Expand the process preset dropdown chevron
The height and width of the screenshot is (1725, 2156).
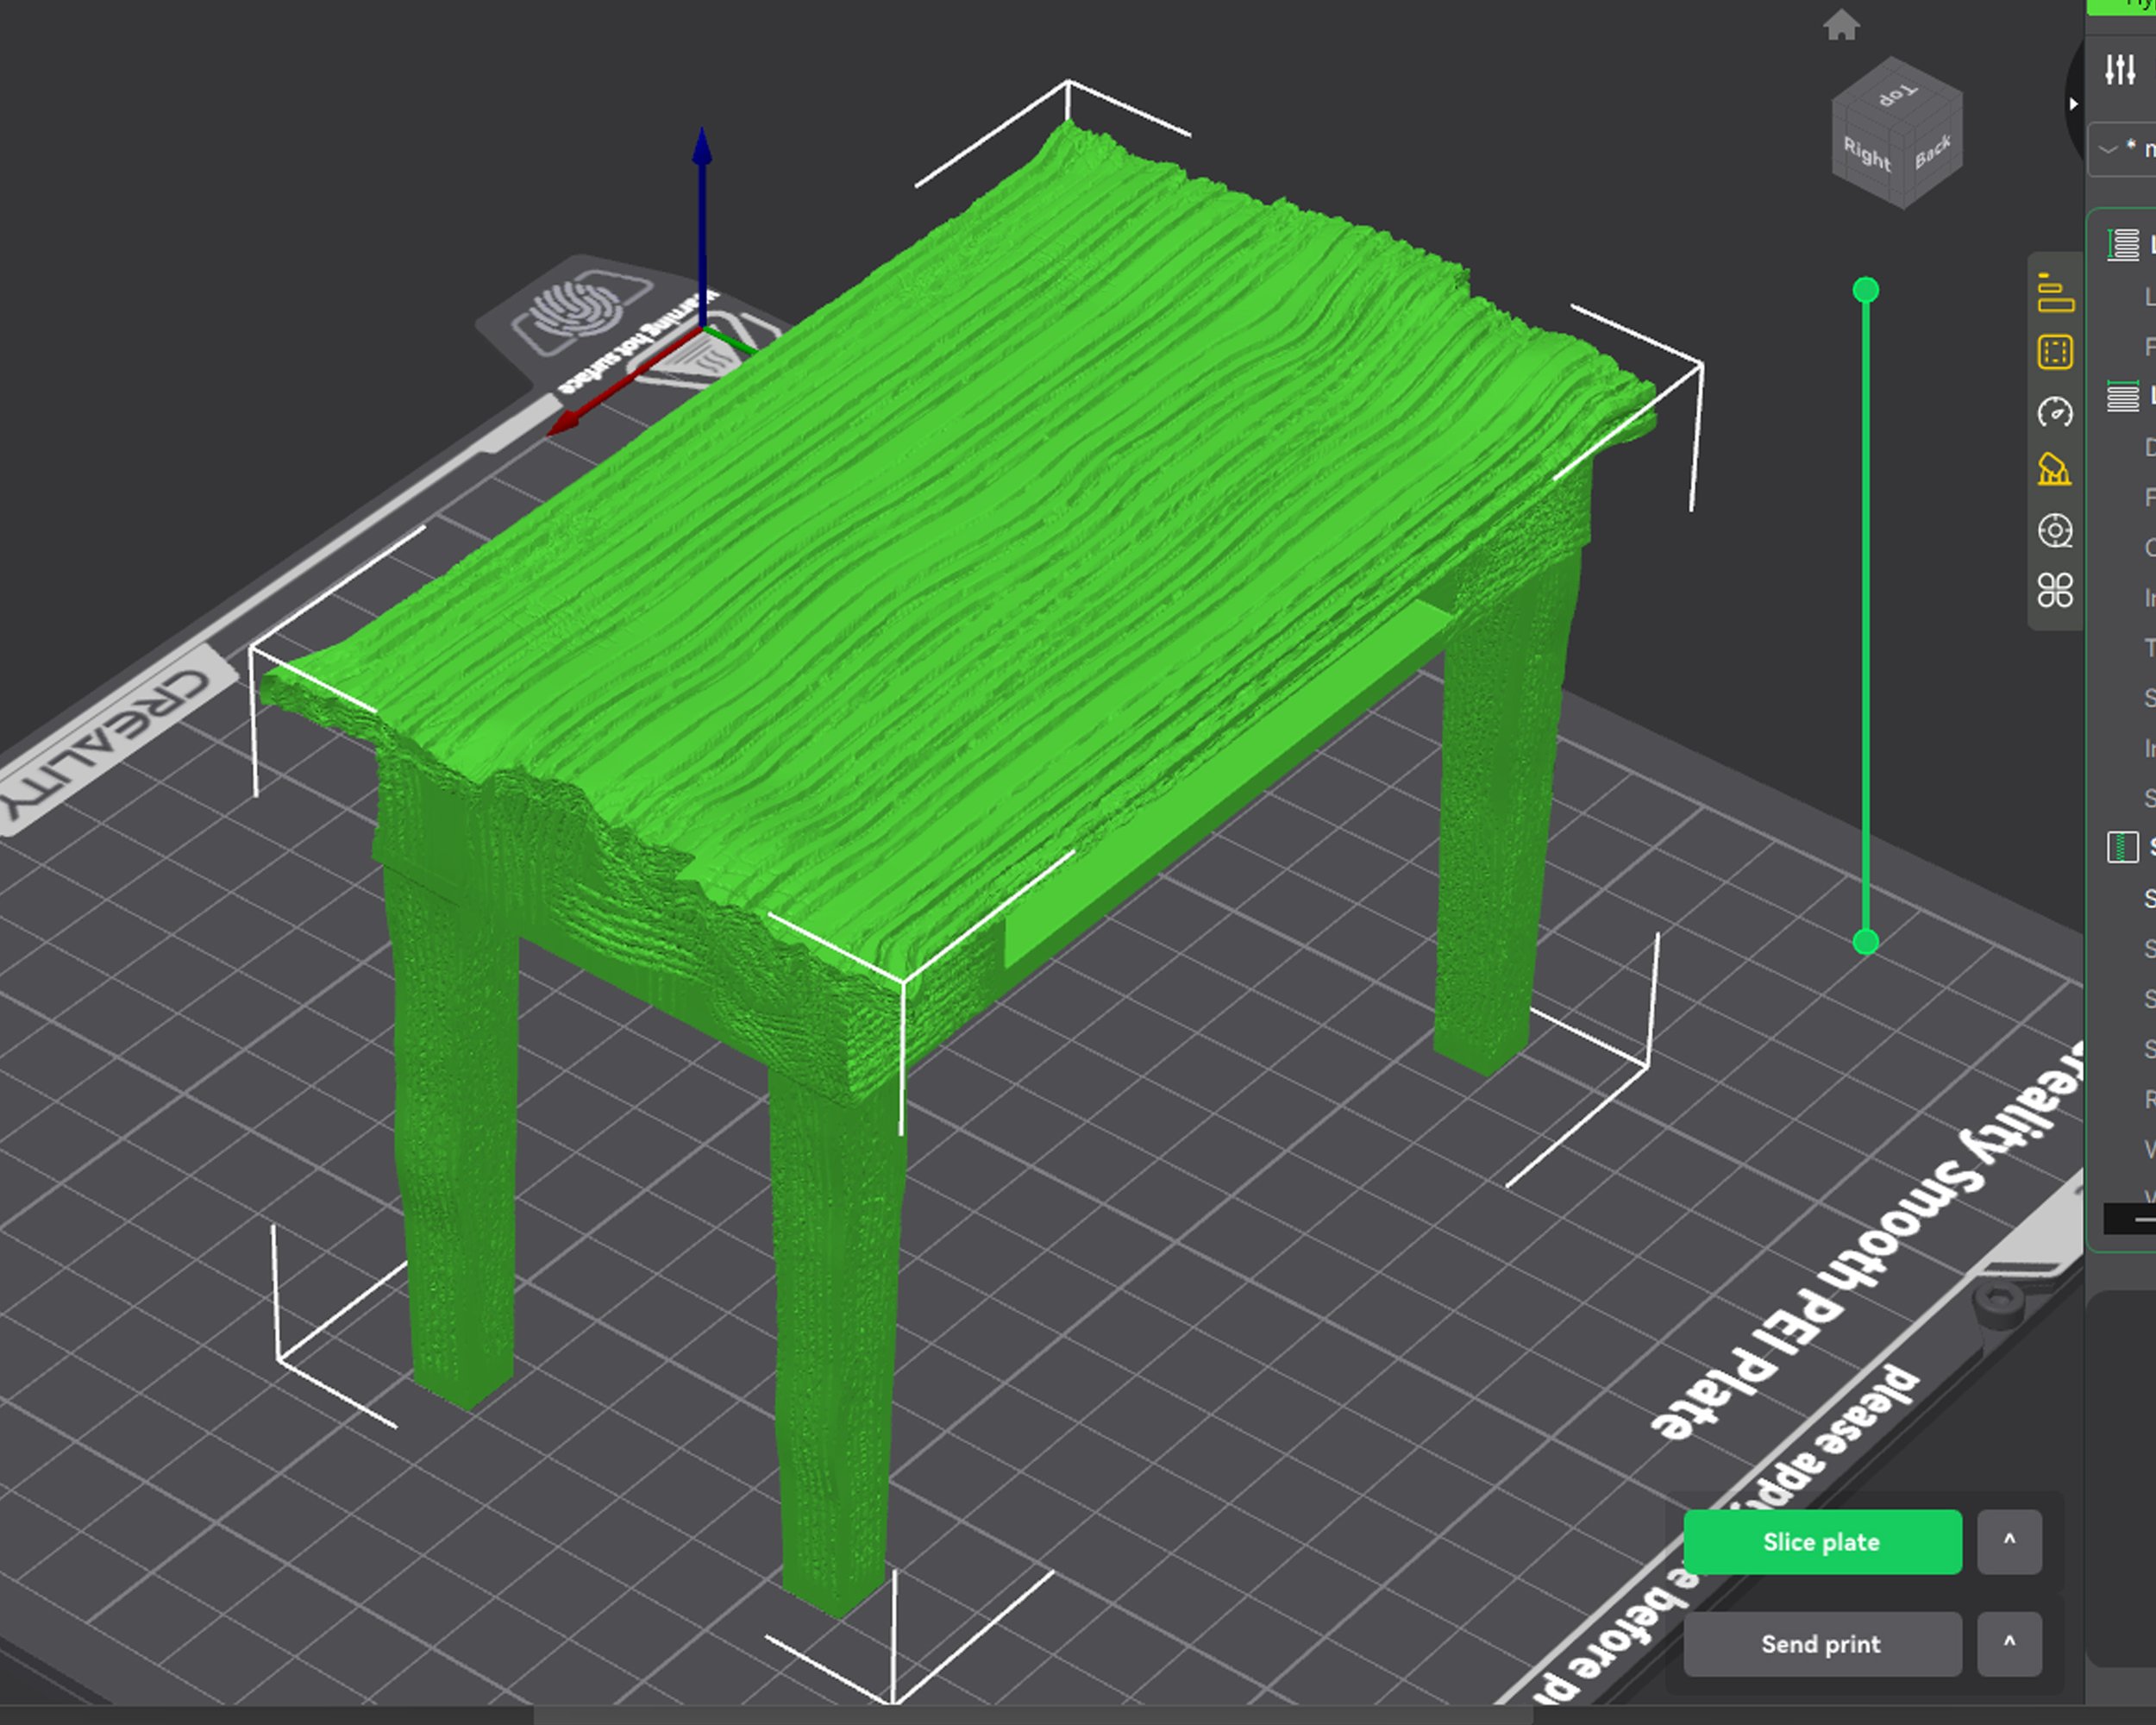2109,149
